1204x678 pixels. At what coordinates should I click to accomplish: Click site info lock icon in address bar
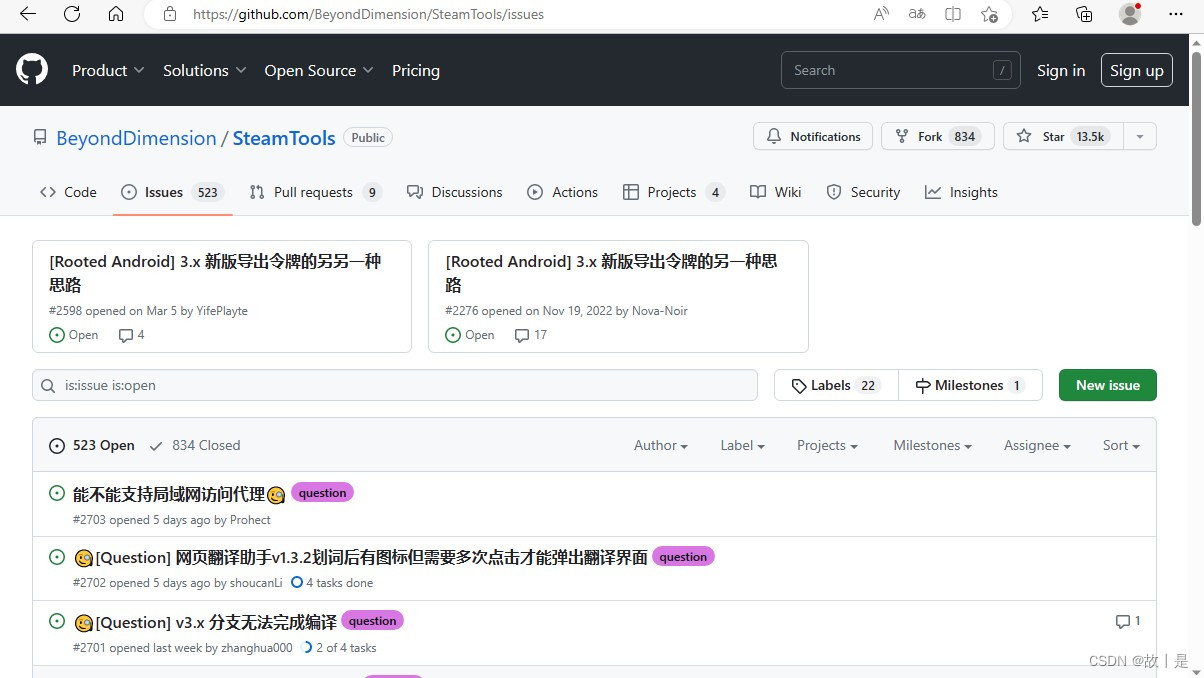click(170, 14)
